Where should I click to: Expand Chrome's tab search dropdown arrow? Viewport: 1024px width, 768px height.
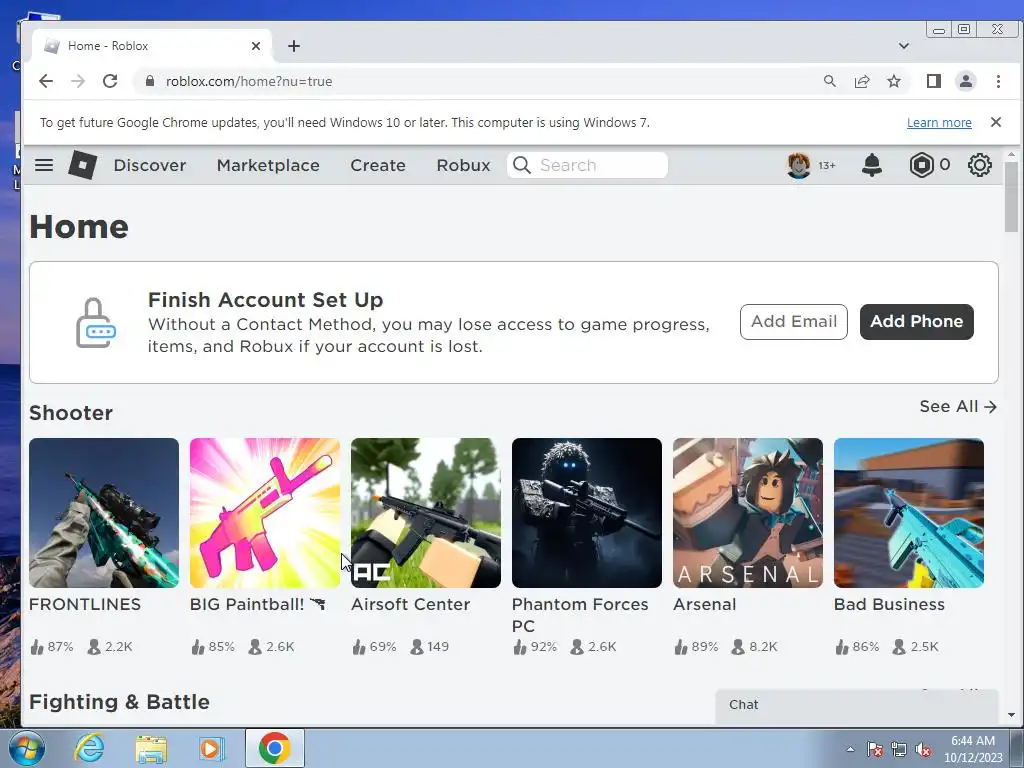click(x=904, y=46)
